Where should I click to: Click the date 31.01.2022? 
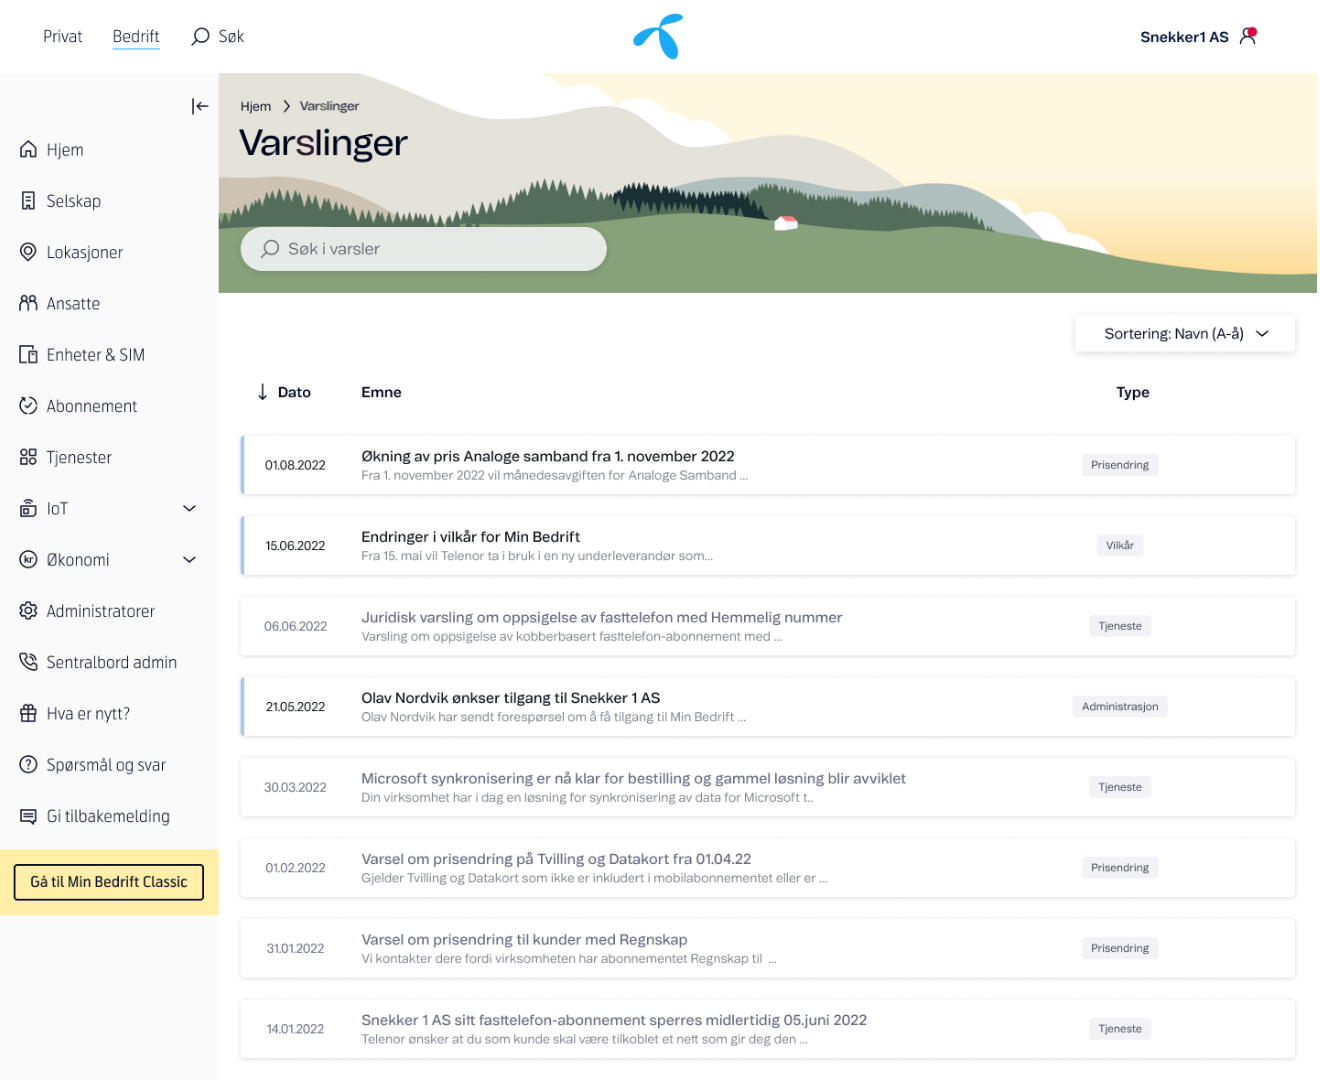click(x=295, y=949)
